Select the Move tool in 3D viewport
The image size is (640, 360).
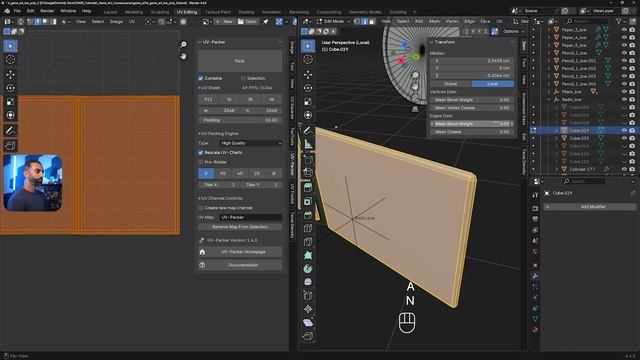[308, 74]
